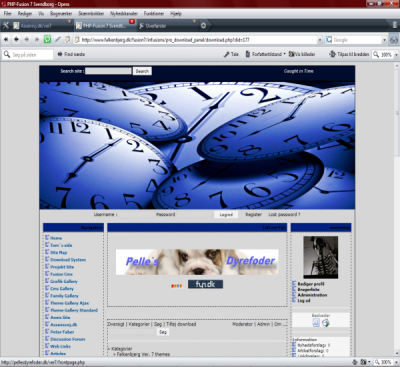Click the Pelle's Dyrefoder banner image
400x367 pixels.
pos(197,262)
